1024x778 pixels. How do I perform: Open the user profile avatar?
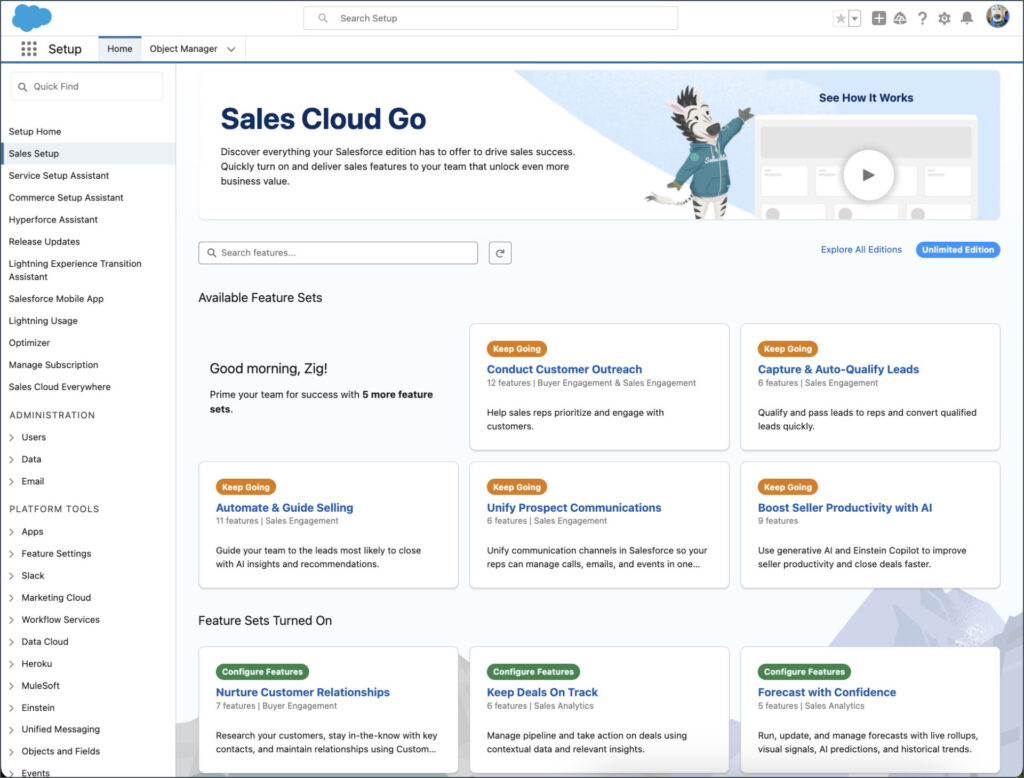point(997,16)
